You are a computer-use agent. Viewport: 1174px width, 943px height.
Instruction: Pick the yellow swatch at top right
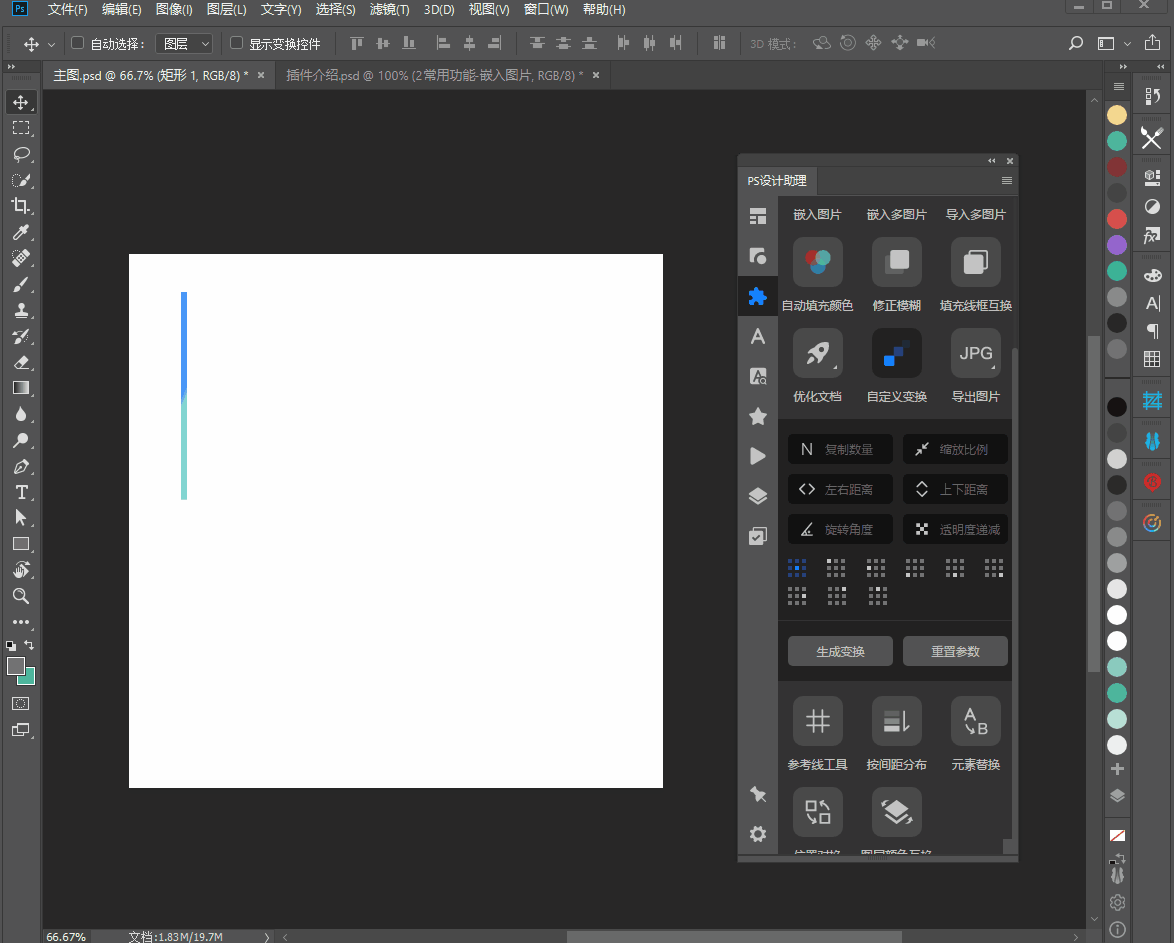pyautogui.click(x=1116, y=115)
